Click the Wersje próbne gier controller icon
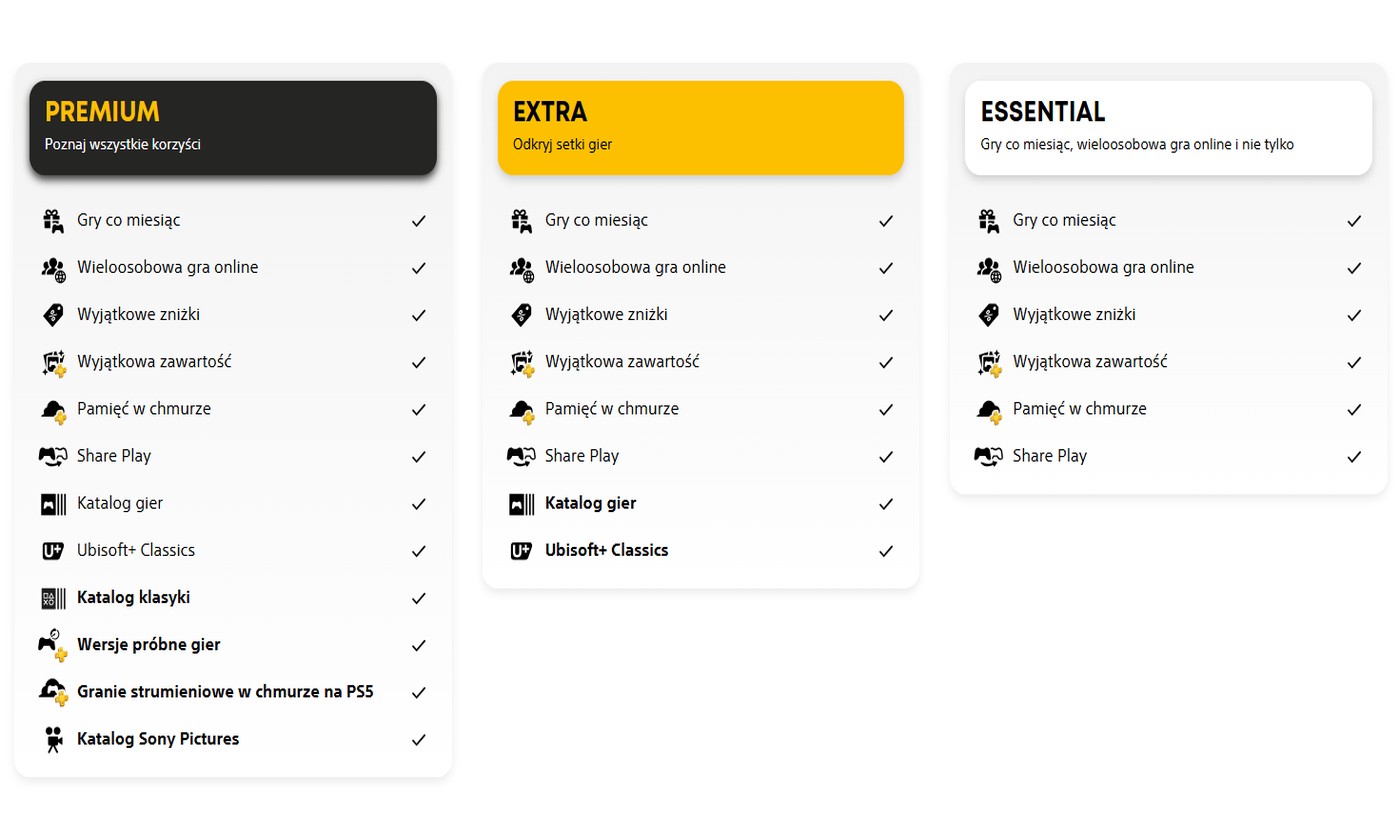 tap(53, 645)
